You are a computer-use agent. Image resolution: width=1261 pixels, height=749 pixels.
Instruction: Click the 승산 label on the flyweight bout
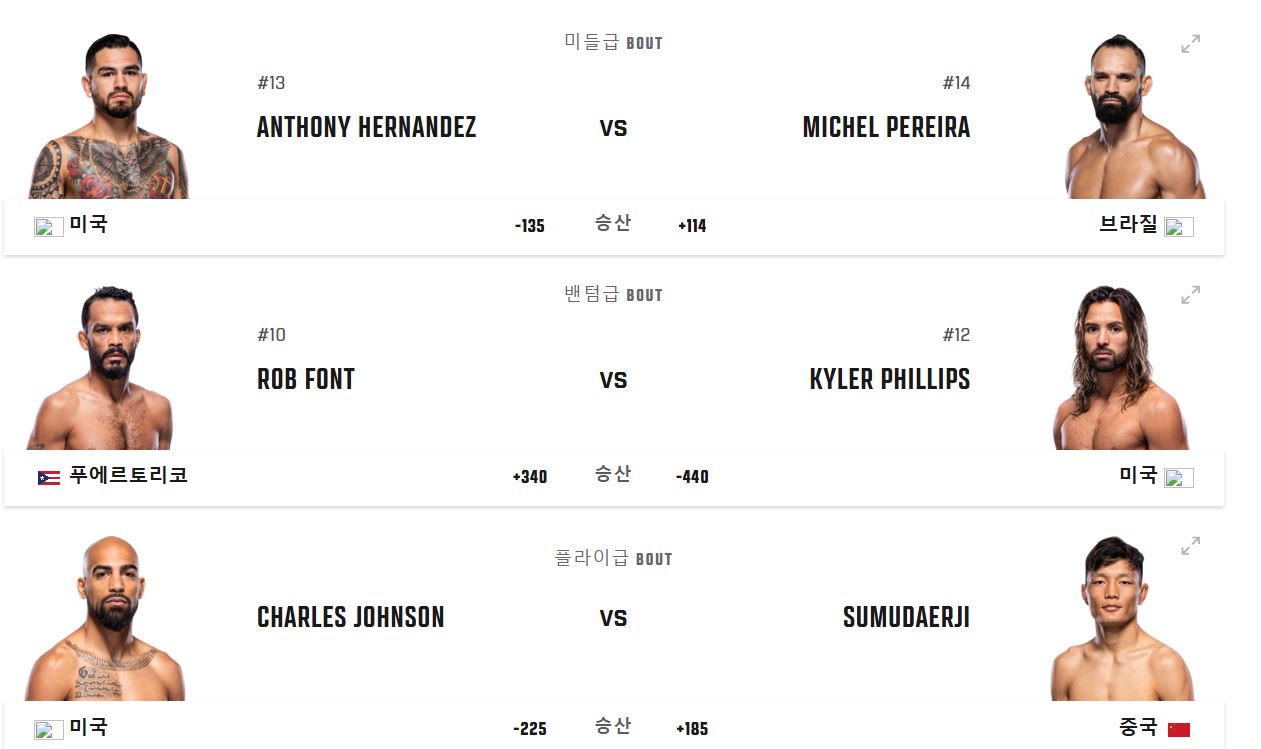click(x=614, y=729)
